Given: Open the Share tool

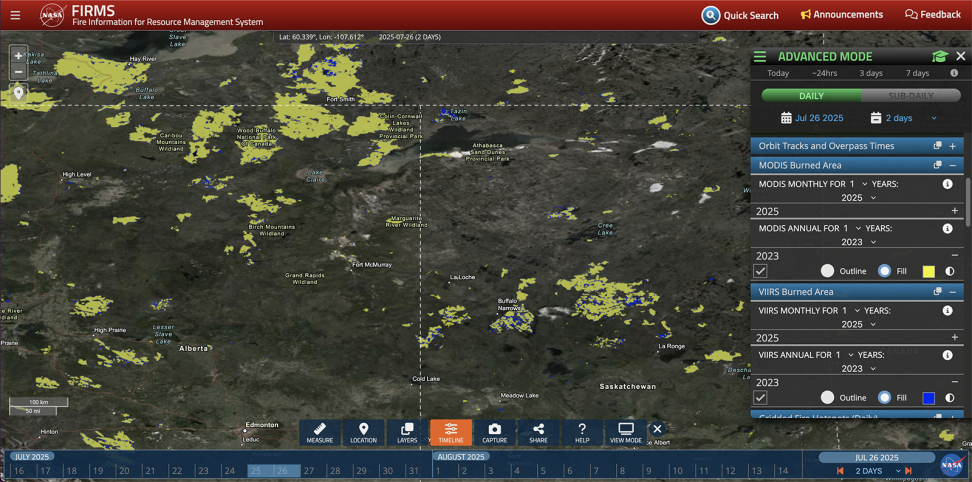Looking at the screenshot, I should click(539, 432).
